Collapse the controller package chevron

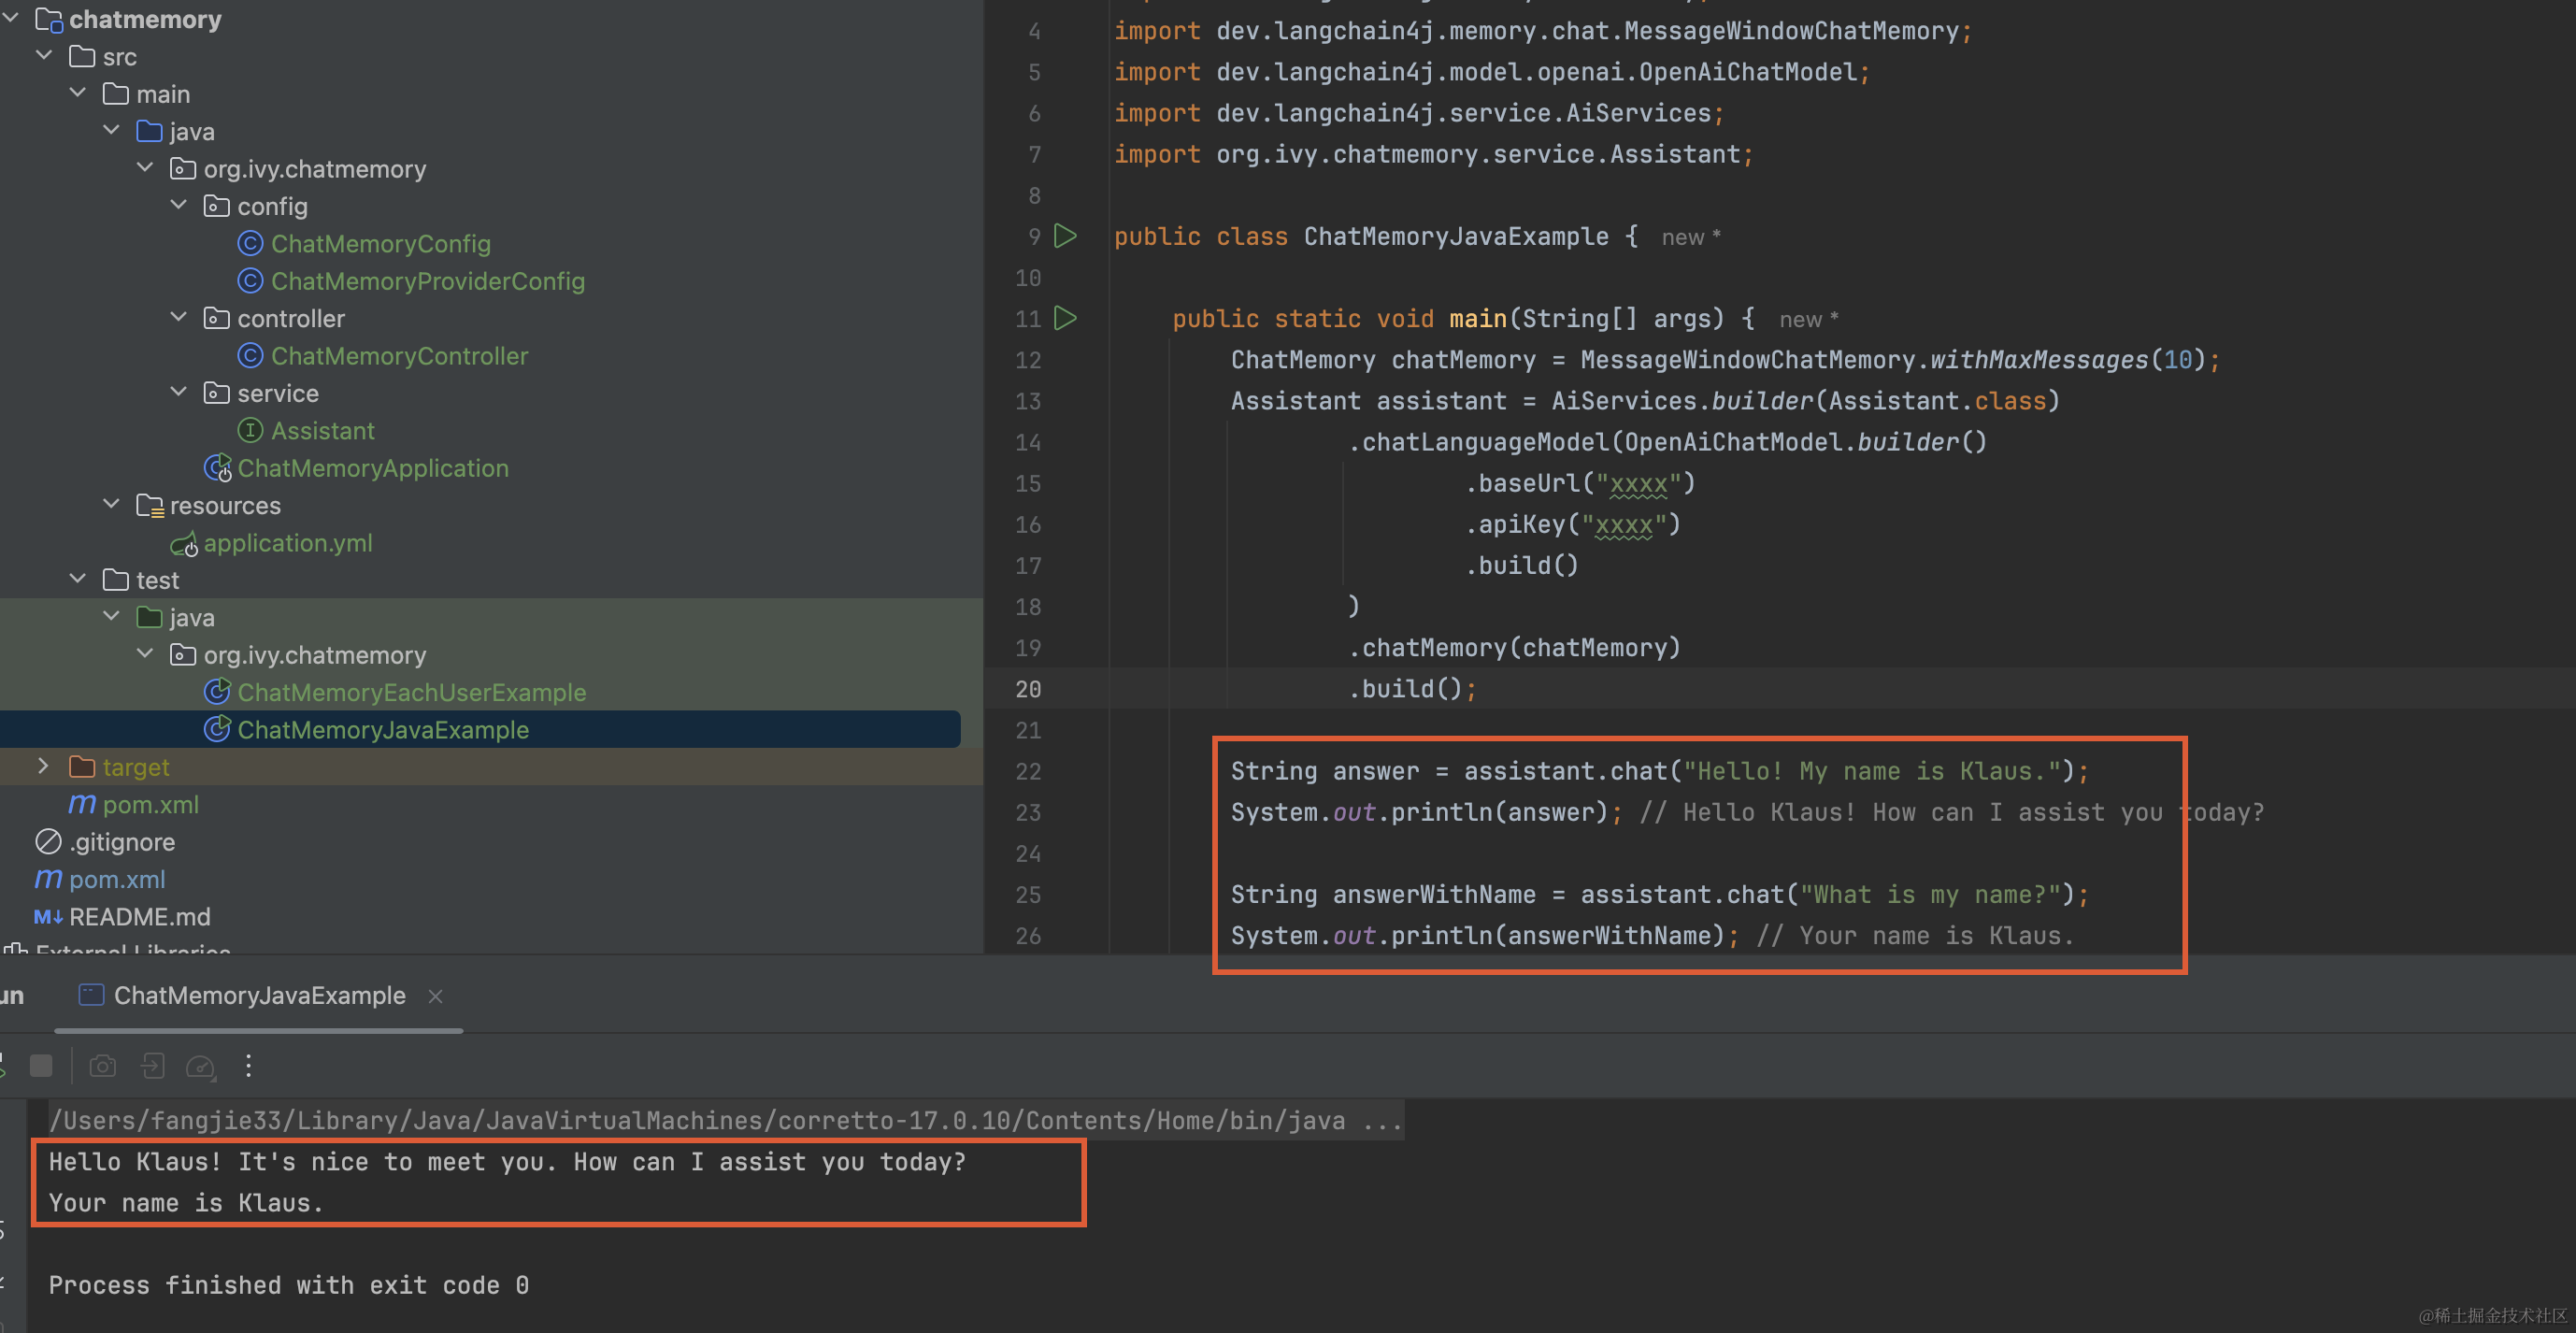tap(179, 317)
